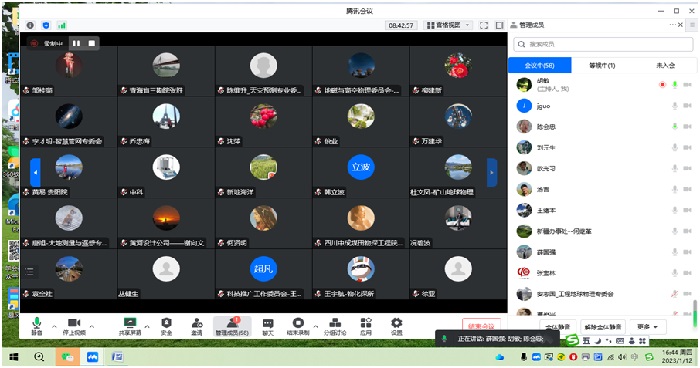Click the 解除全体静音 unmute all button
This screenshot has width=700, height=368.
[x=603, y=327]
